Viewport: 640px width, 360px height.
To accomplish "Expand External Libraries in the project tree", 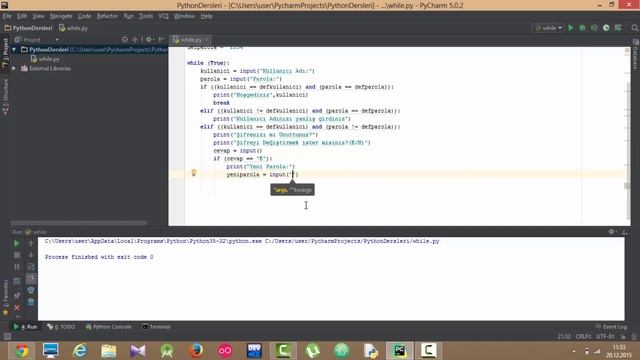I will click(x=14, y=69).
